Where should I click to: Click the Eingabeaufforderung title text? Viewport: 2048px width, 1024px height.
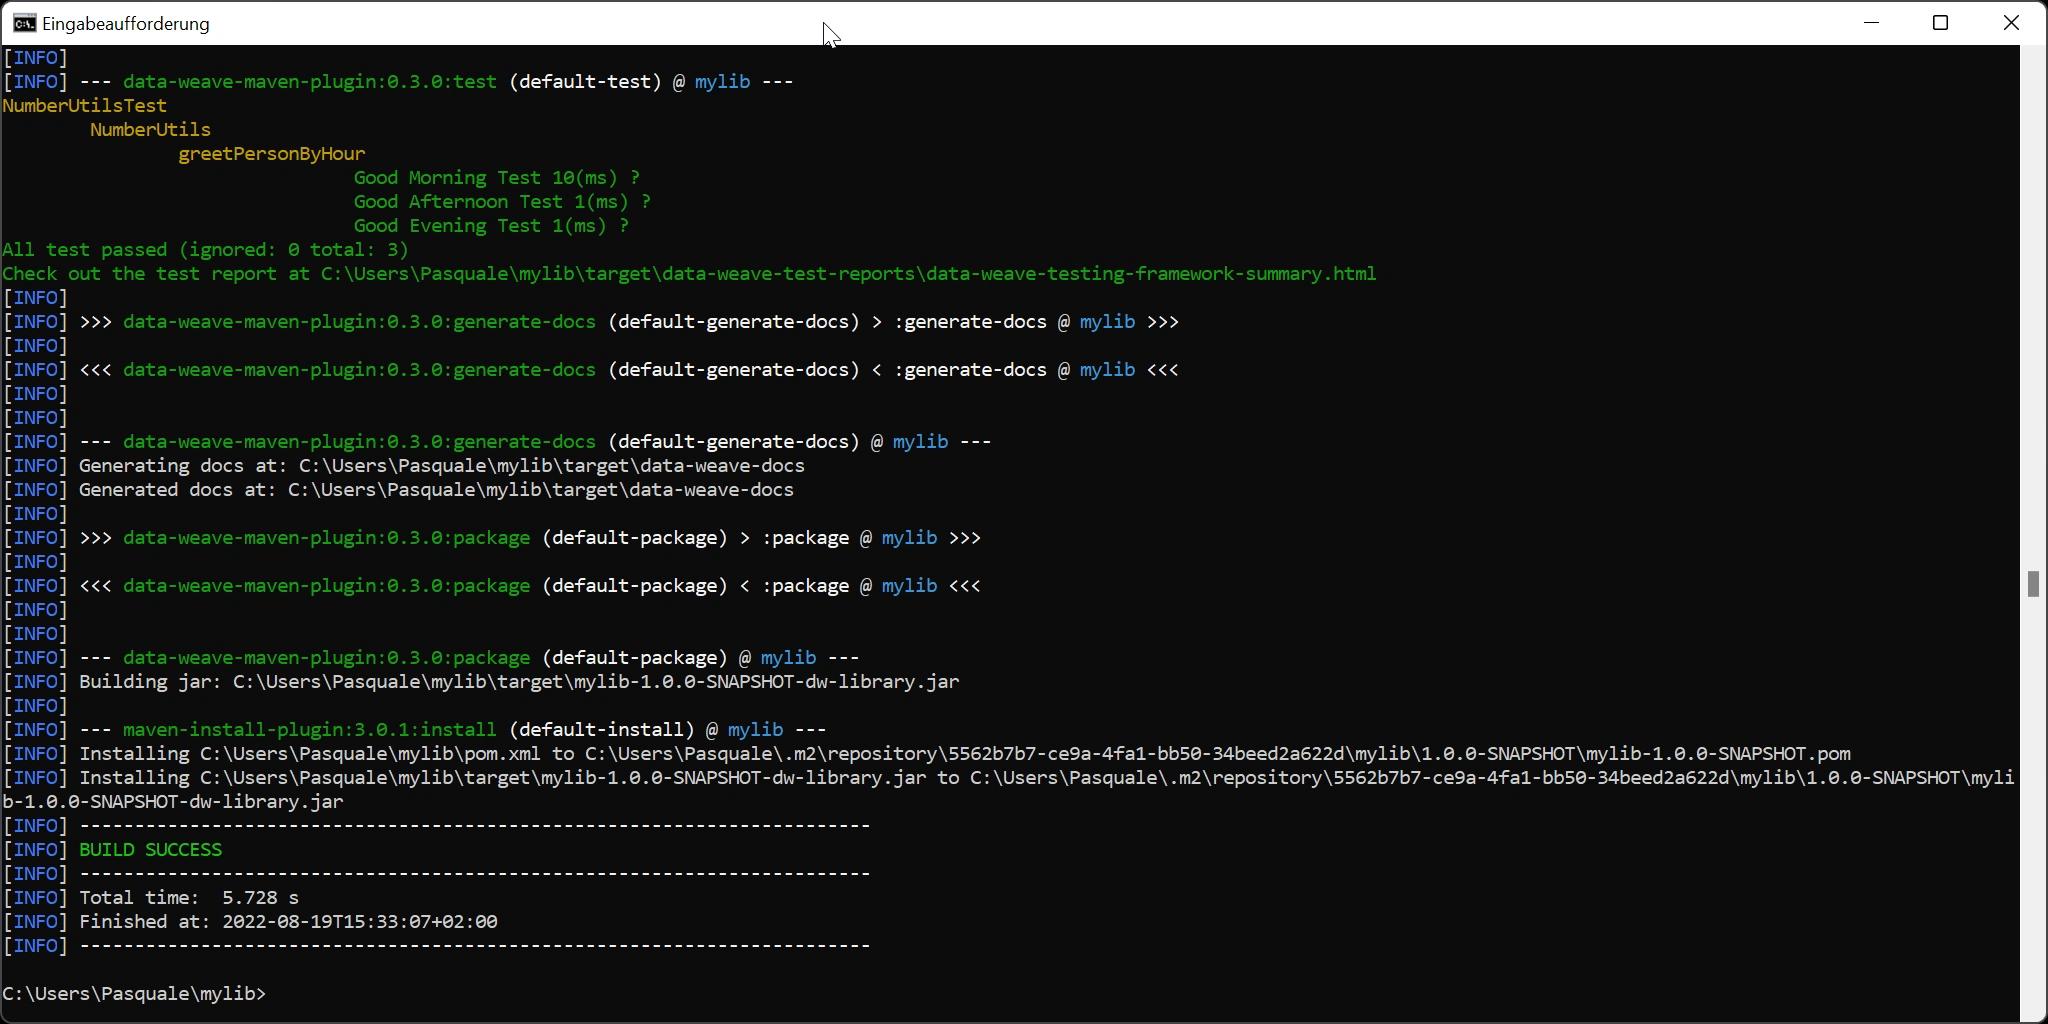pos(126,24)
